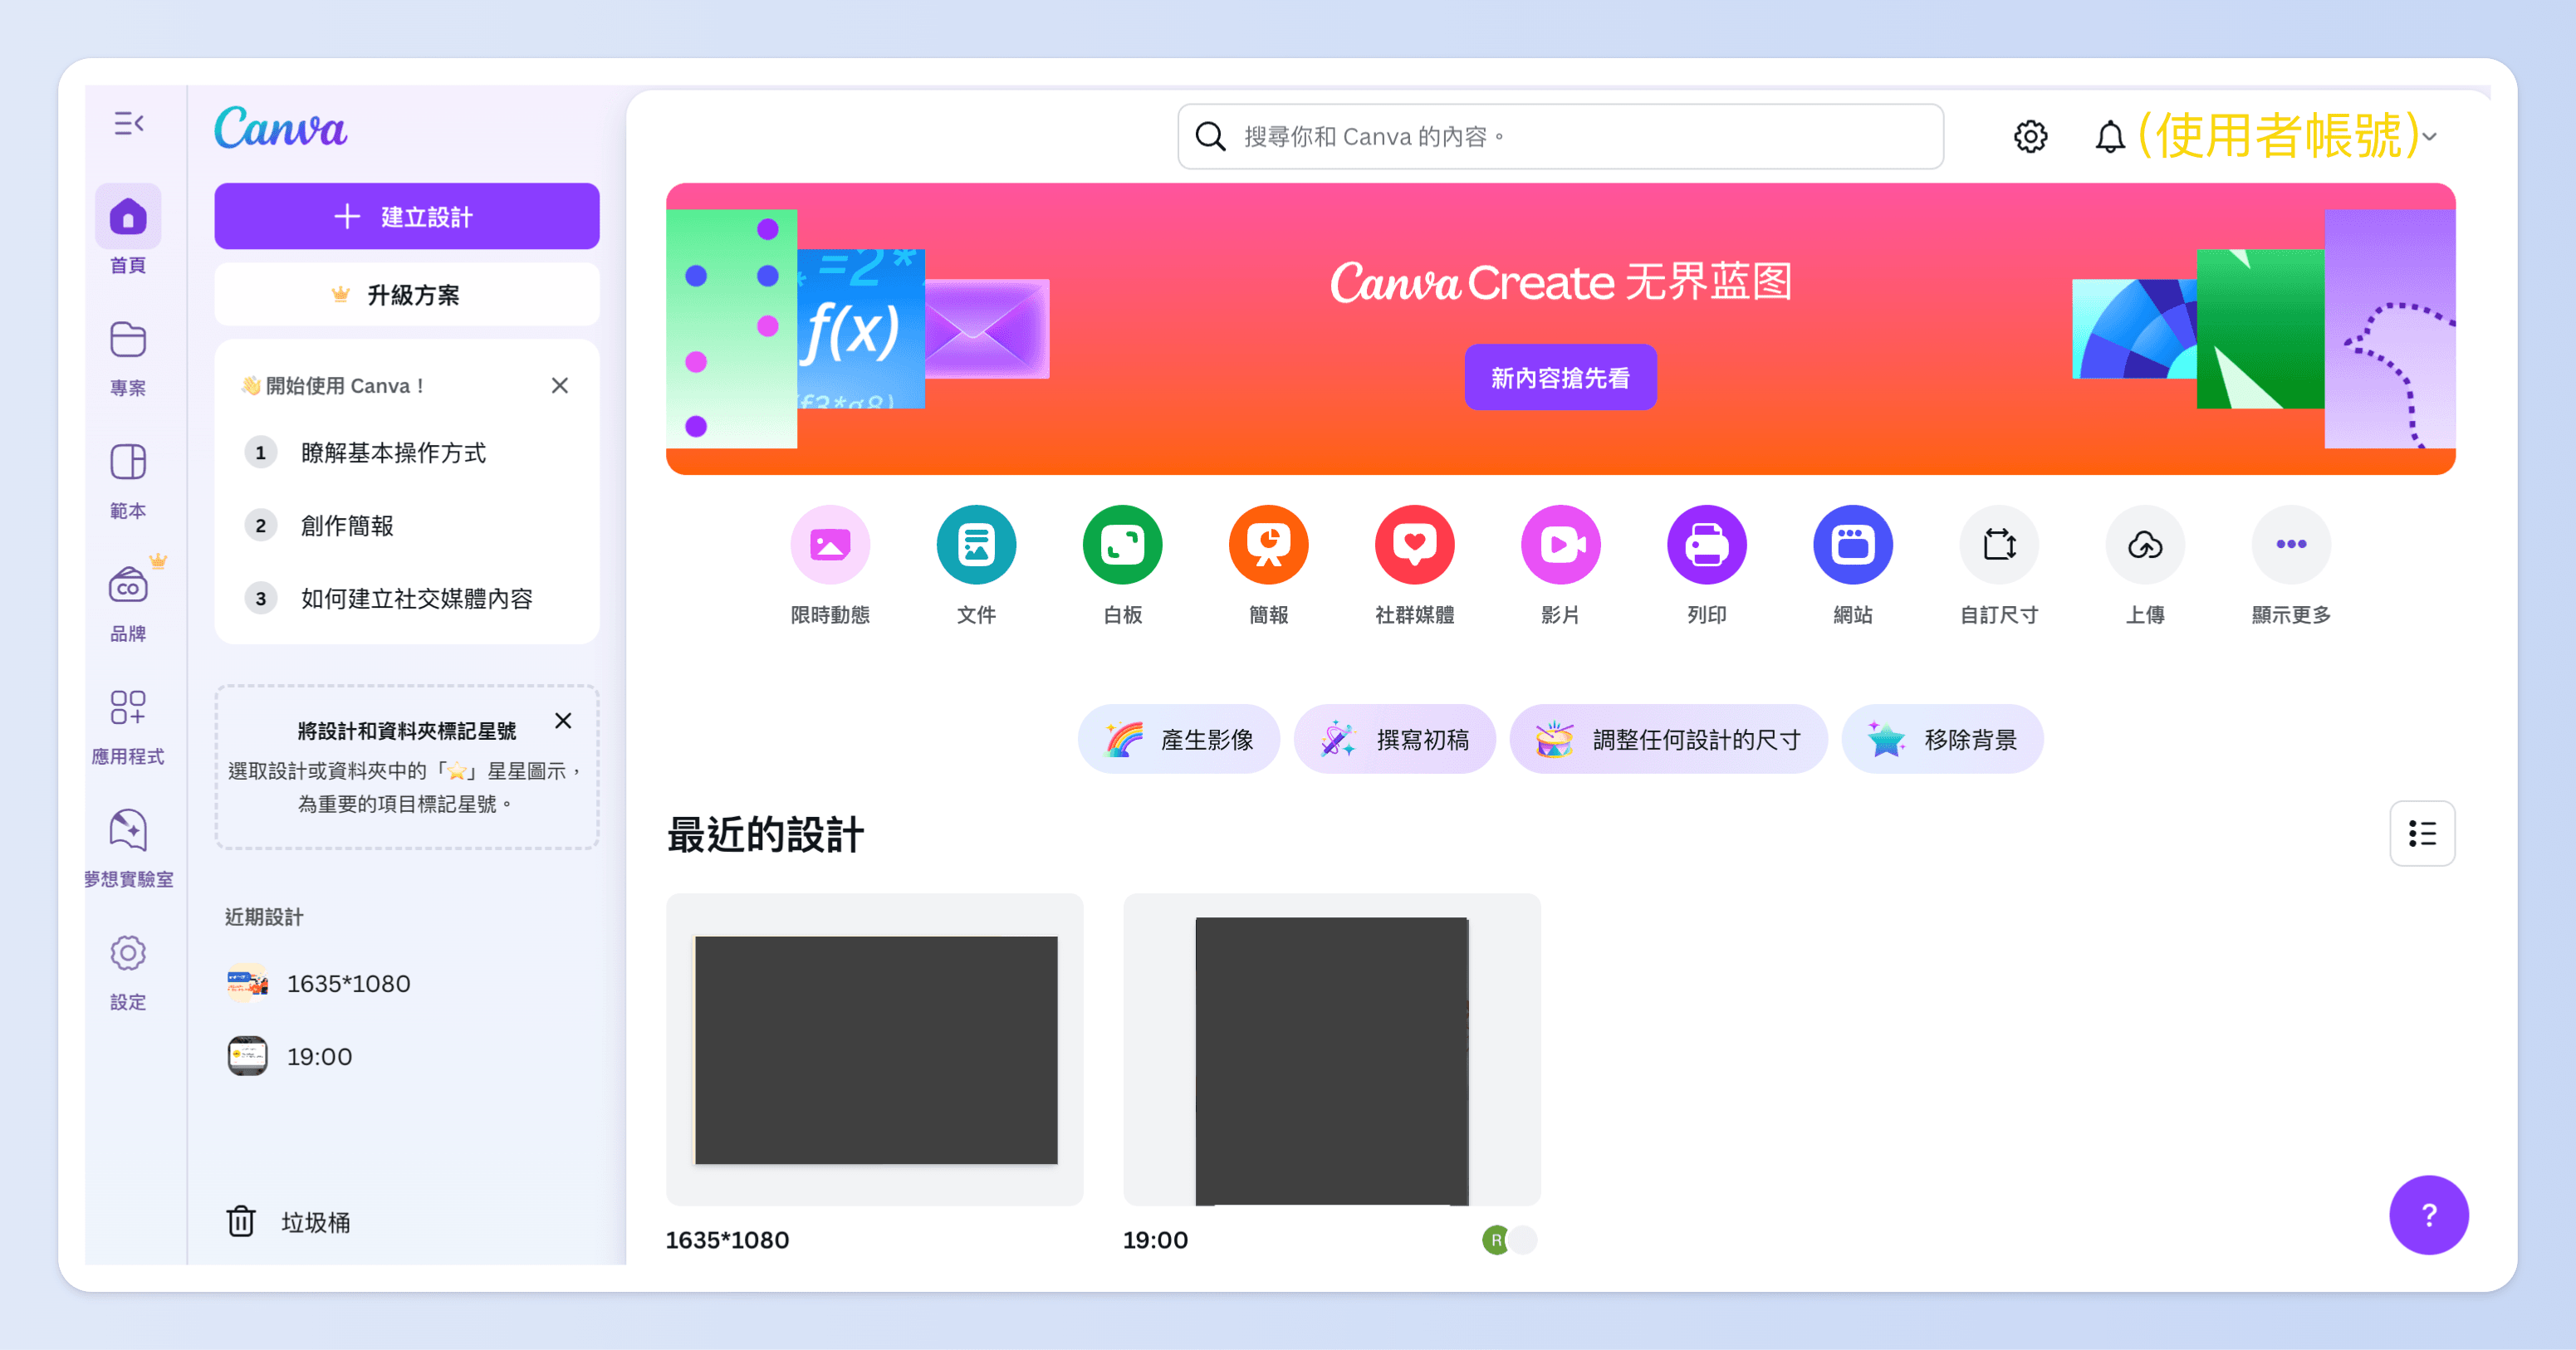Open 夢想實驗室 dream lab in sidebar
2576x1350 pixels.
click(128, 848)
